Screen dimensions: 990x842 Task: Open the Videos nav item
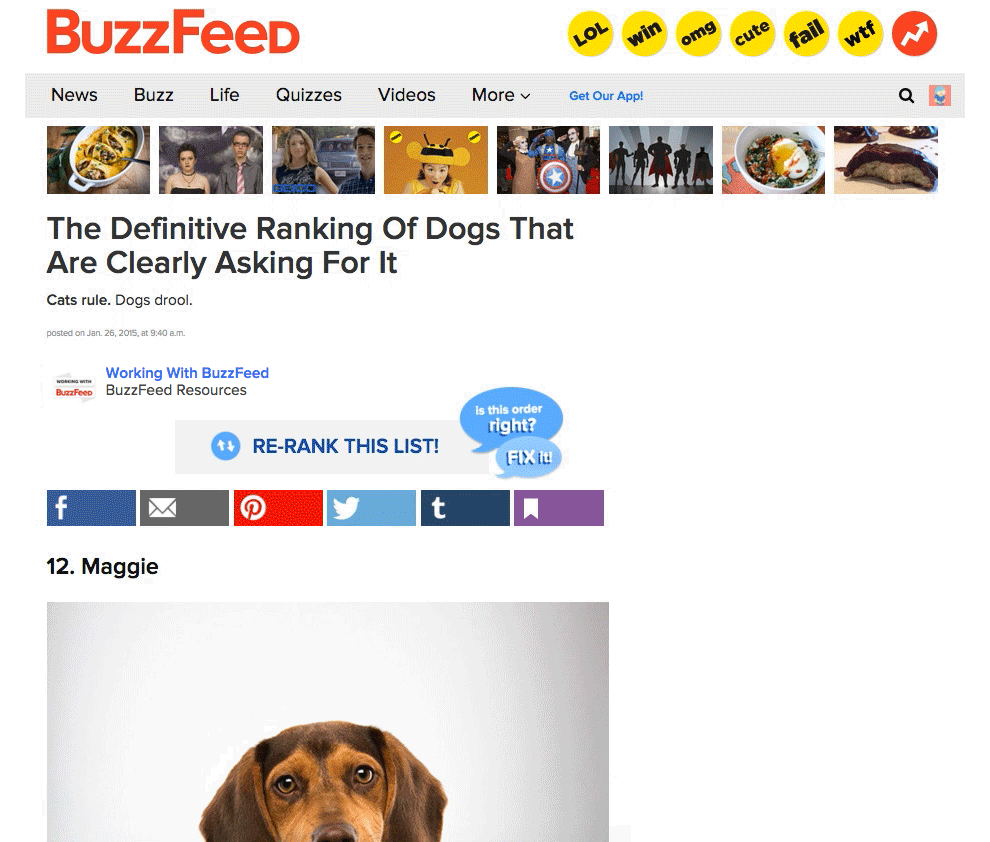(x=407, y=95)
